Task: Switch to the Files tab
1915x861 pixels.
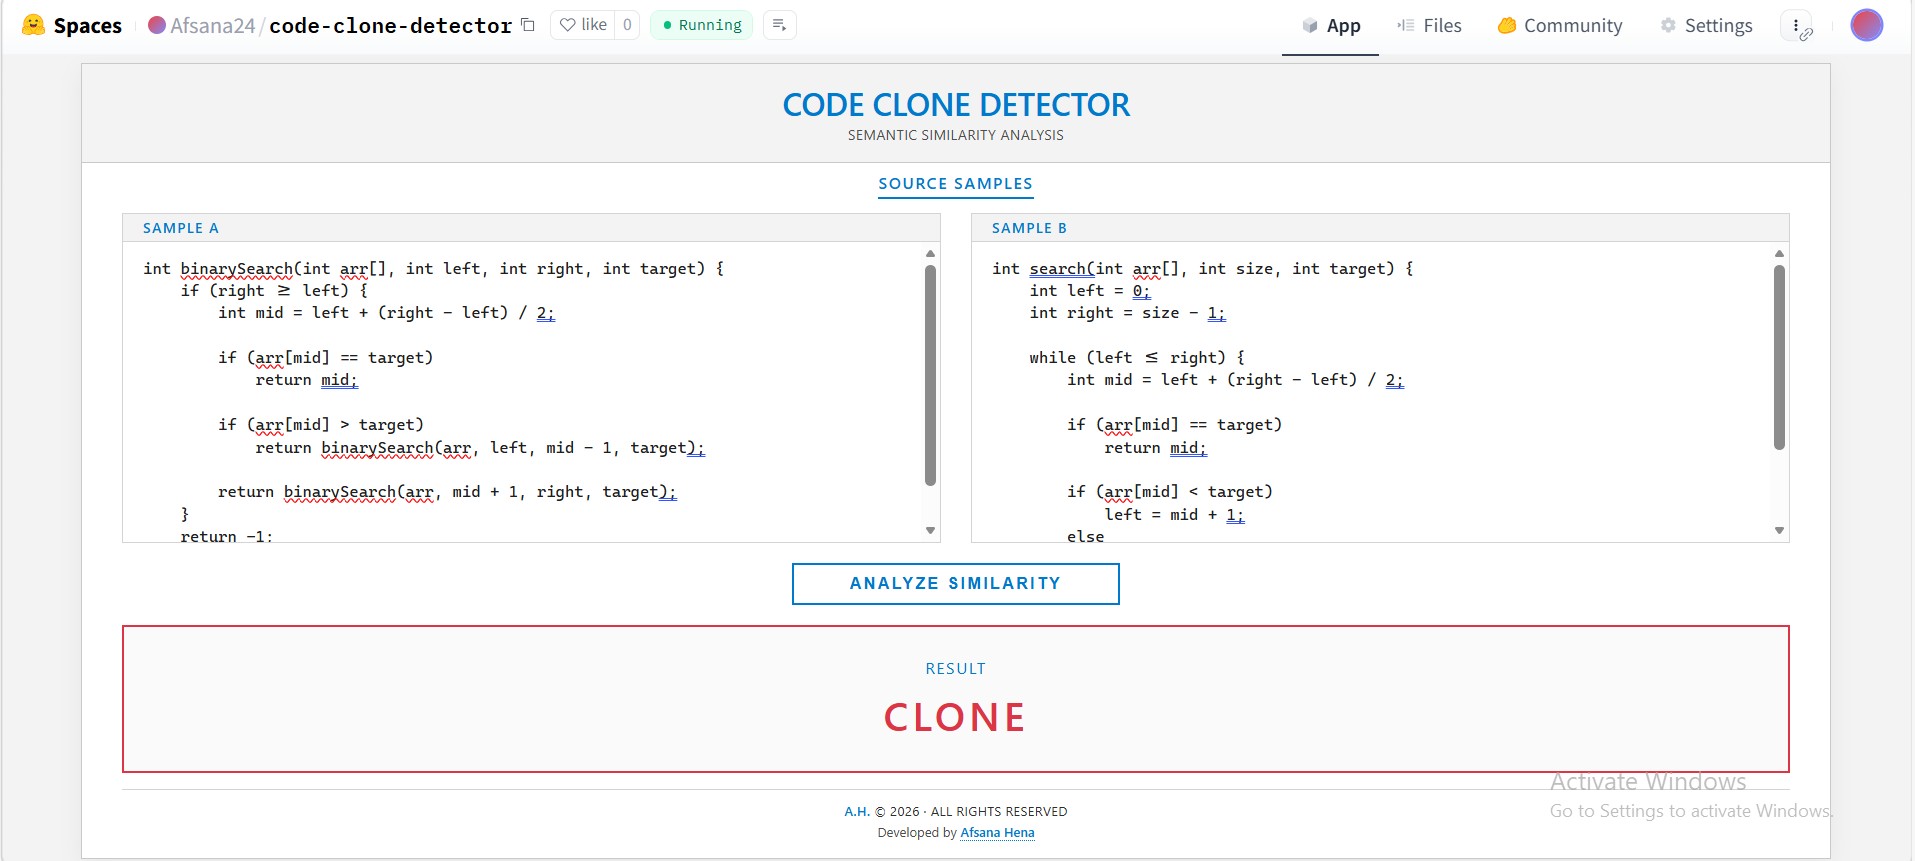Action: pos(1429,26)
